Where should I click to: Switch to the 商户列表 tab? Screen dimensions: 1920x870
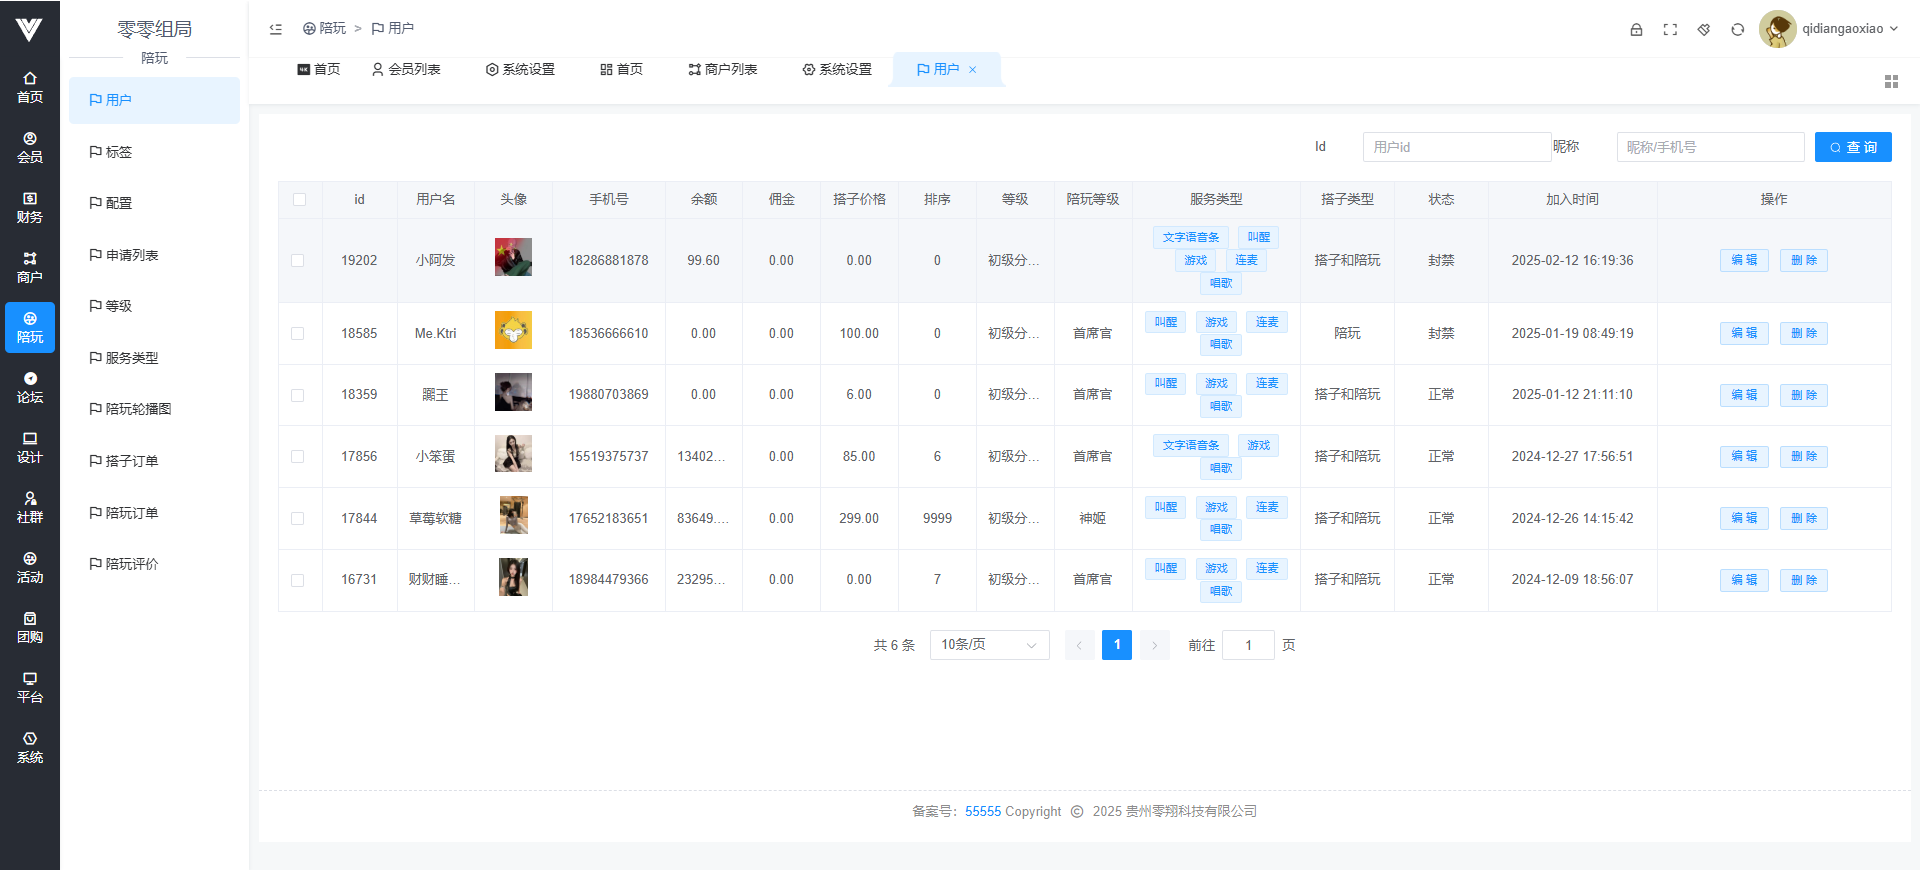722,70
